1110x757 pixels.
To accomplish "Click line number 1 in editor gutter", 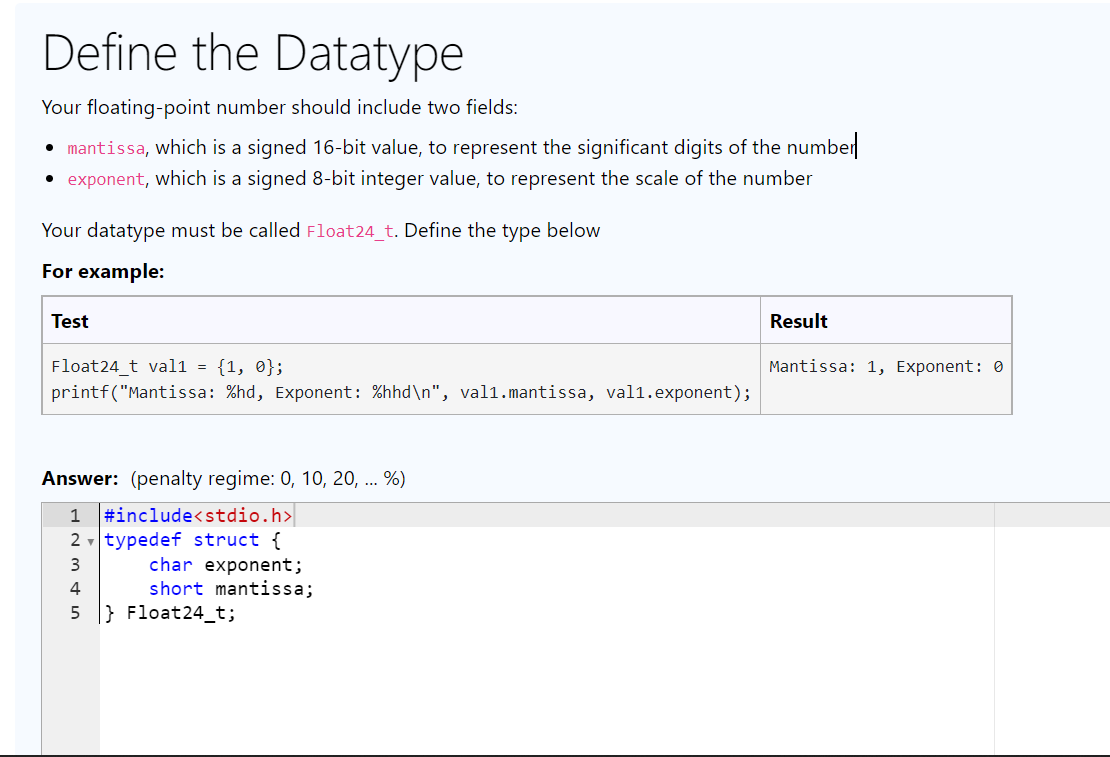I will pyautogui.click(x=74, y=516).
